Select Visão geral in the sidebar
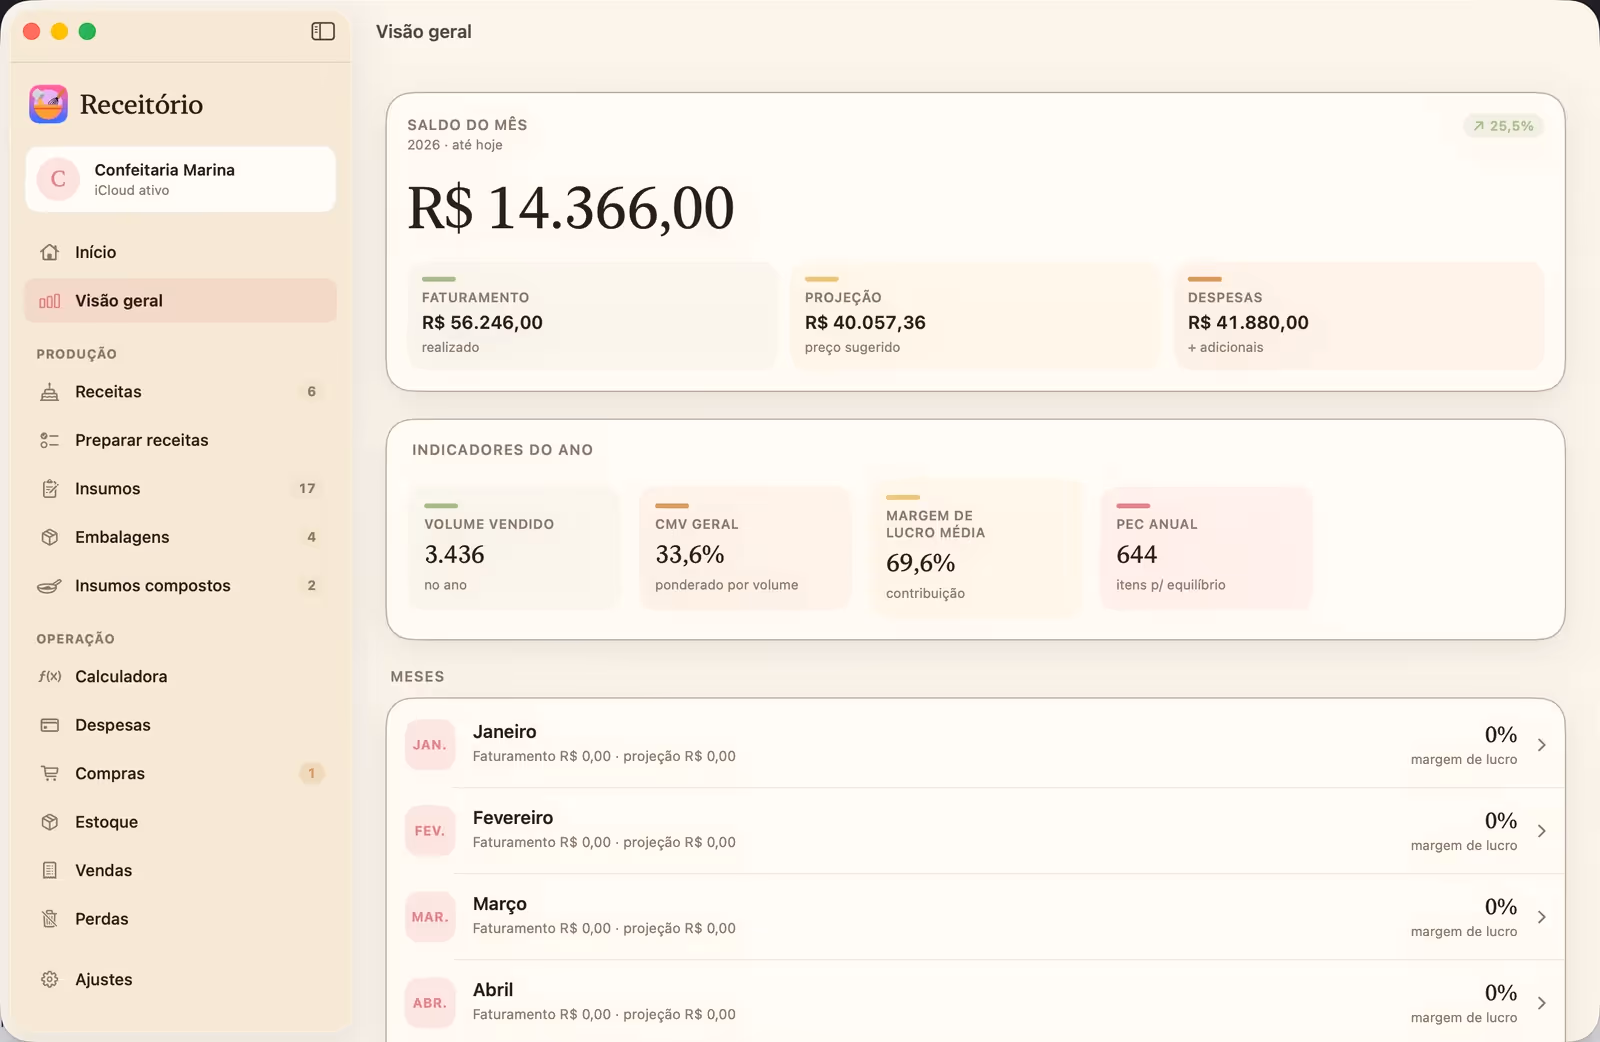 point(180,301)
